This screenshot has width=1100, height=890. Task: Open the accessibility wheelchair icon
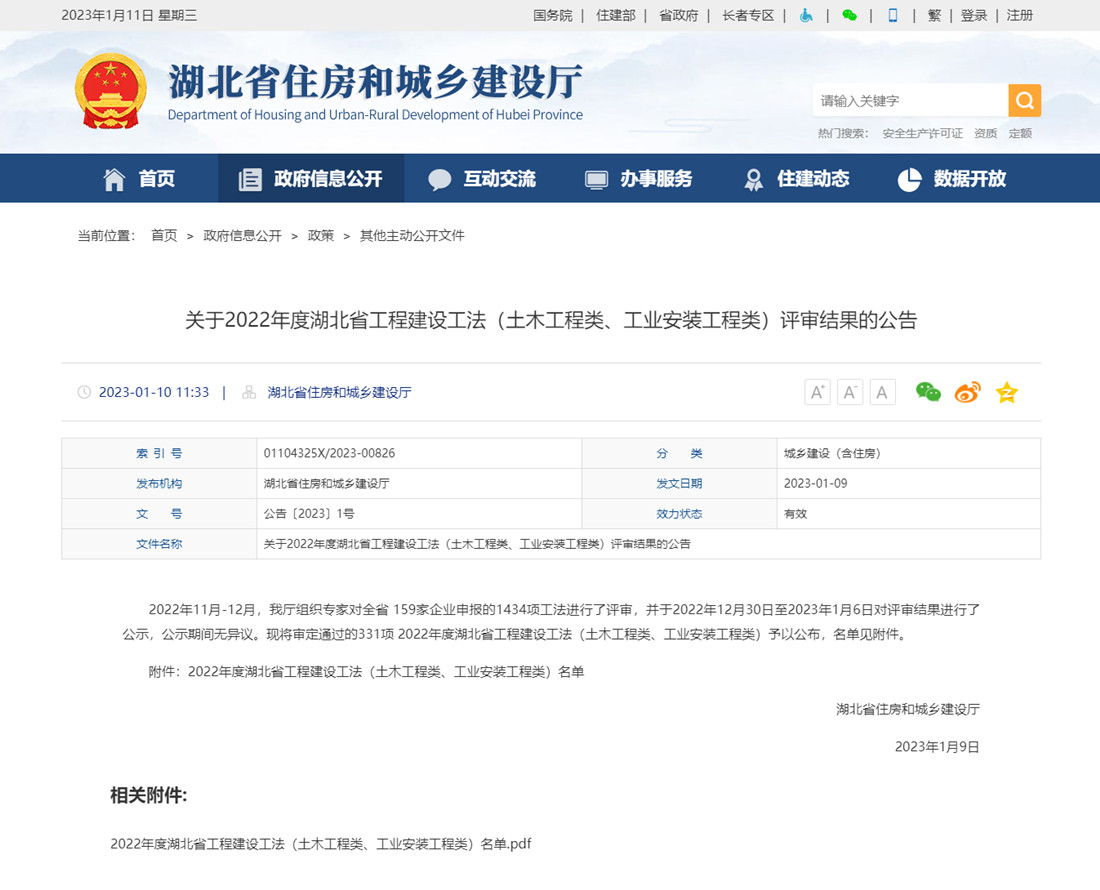806,15
